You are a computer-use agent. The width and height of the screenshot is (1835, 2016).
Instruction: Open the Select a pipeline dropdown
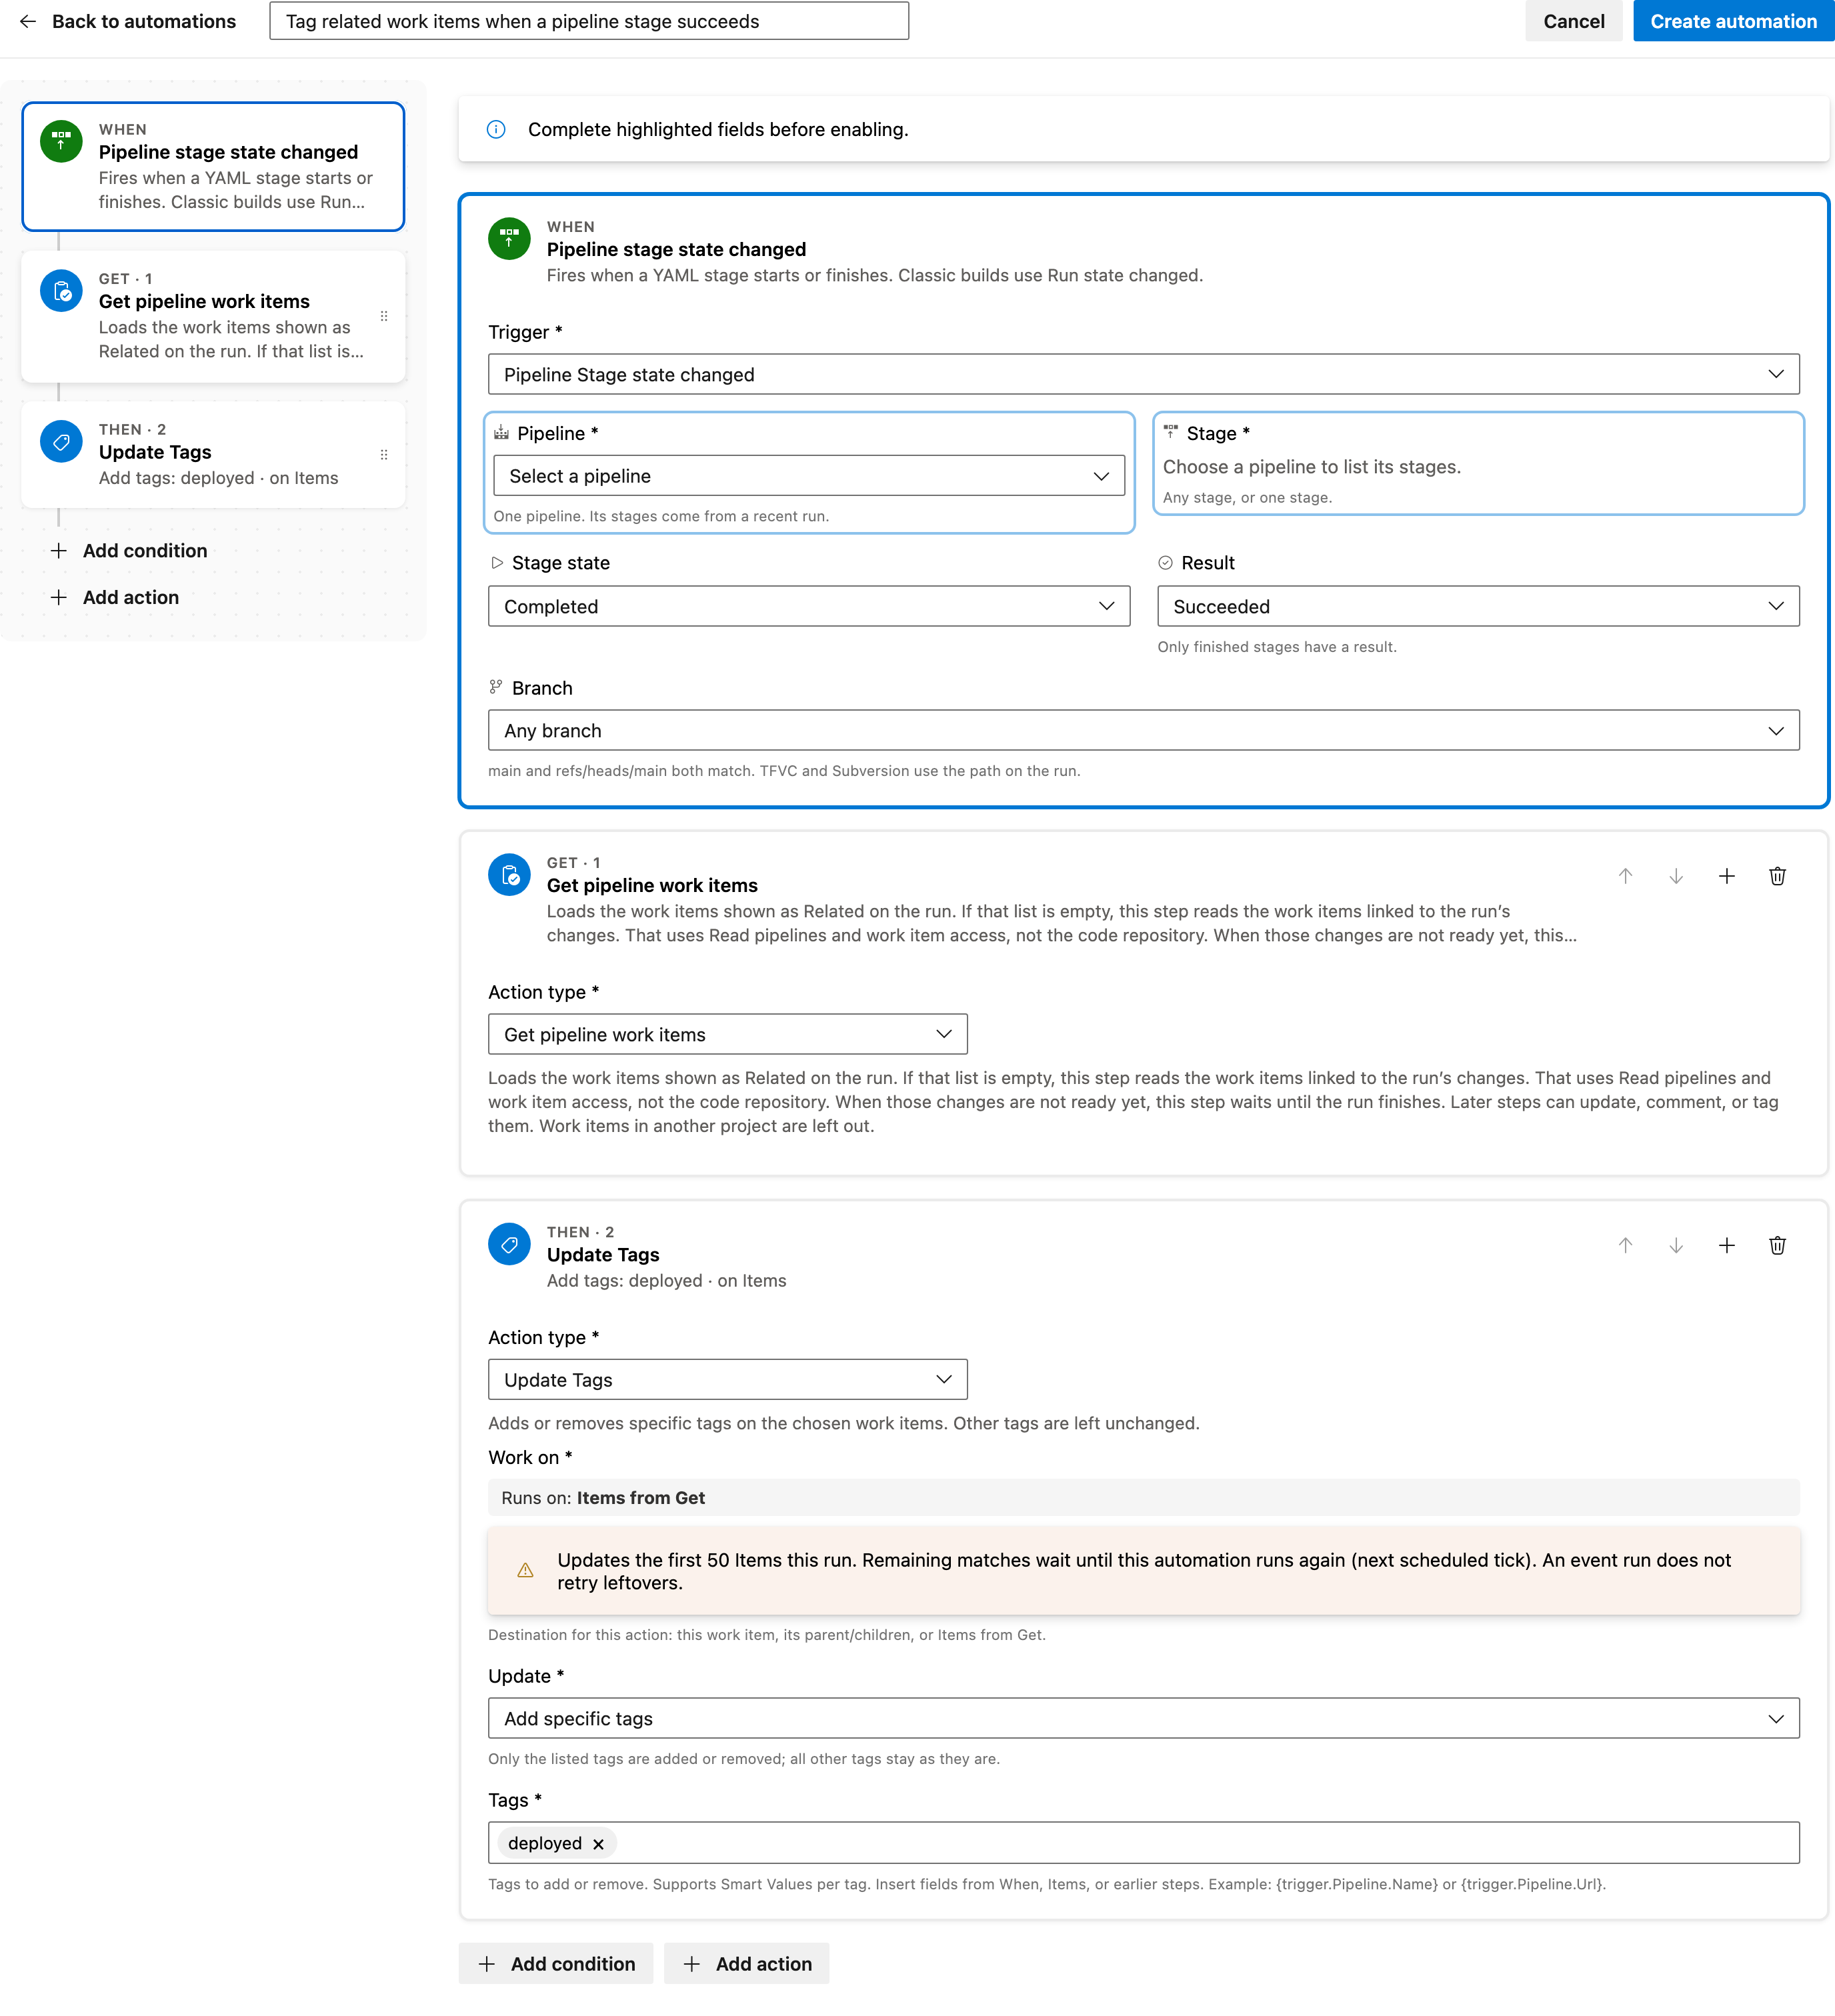[x=808, y=476]
